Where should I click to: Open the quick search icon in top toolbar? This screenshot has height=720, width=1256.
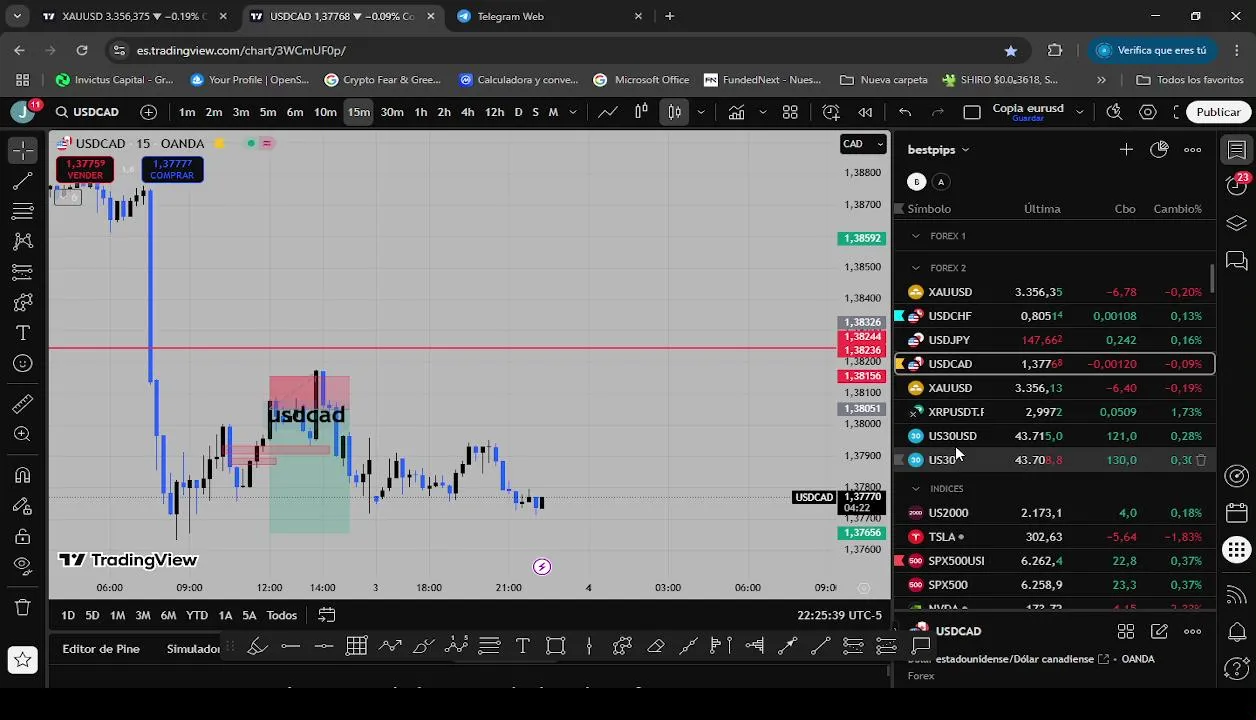click(x=1114, y=112)
